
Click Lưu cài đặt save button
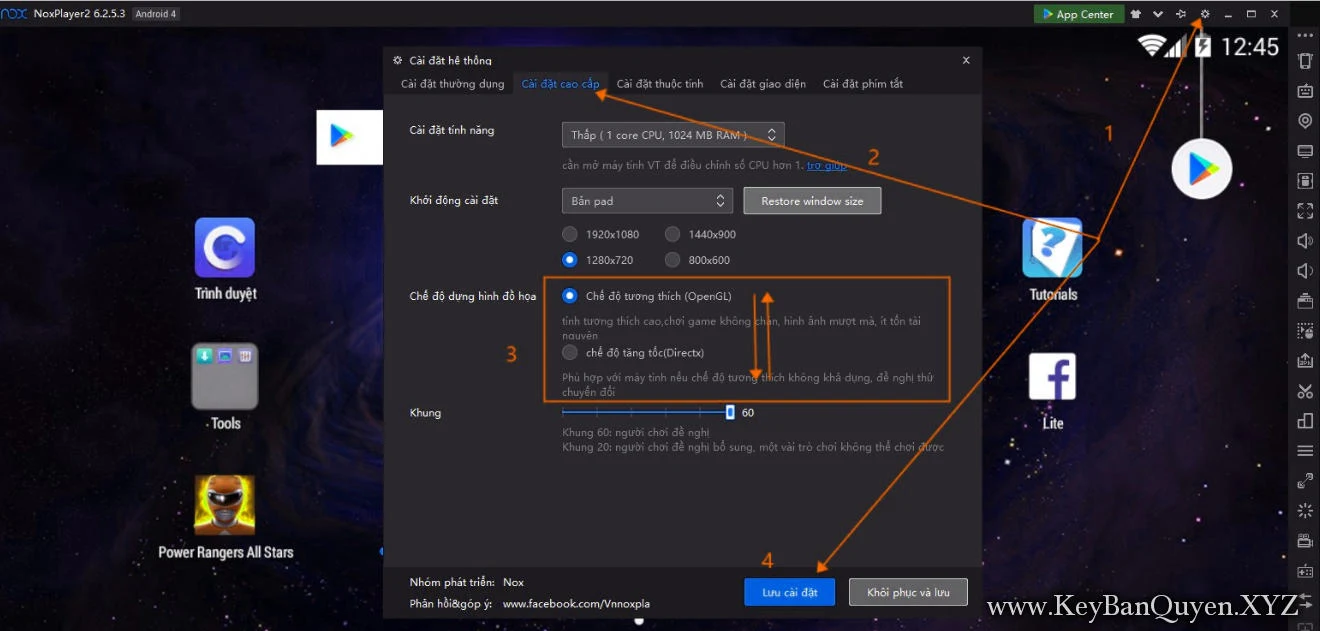tap(790, 592)
